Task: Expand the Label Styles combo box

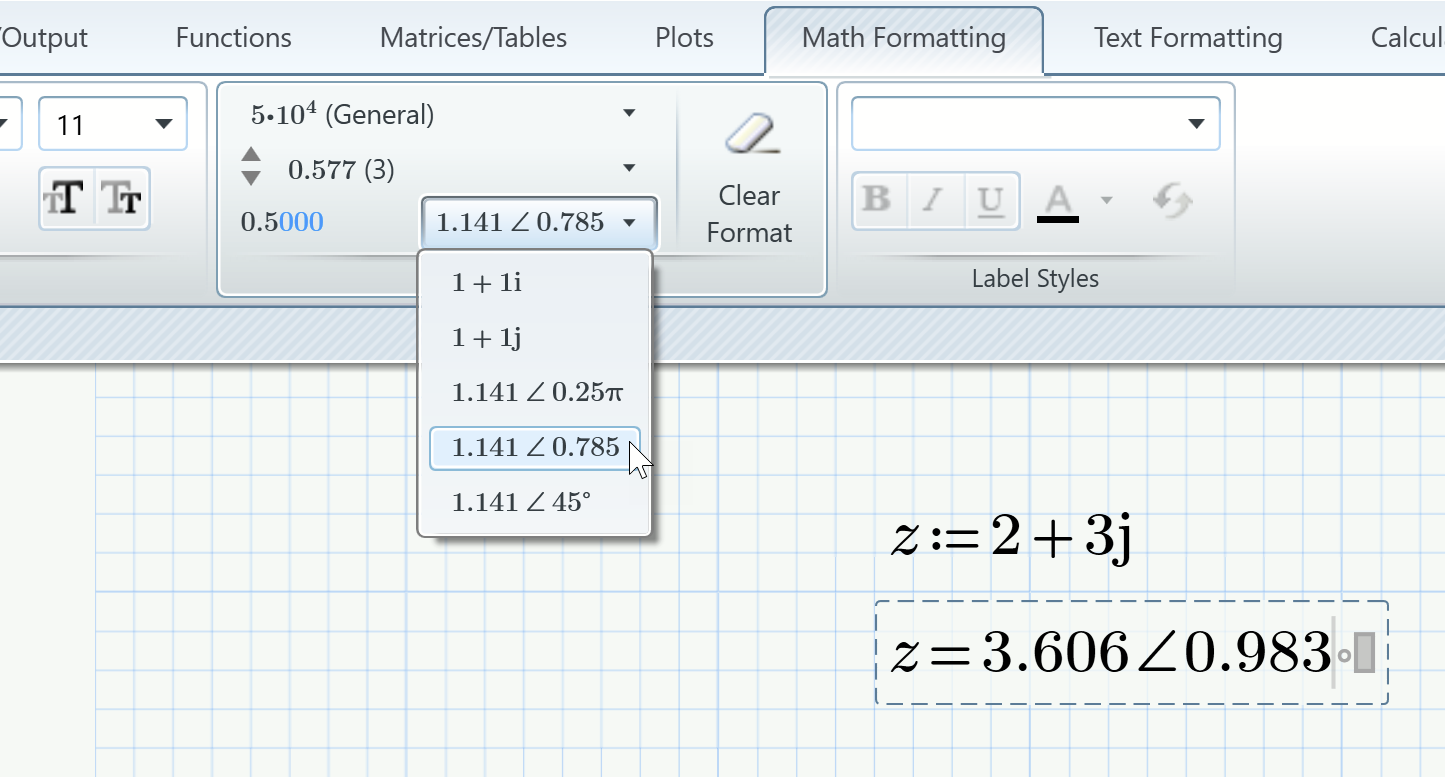Action: 1197,123
